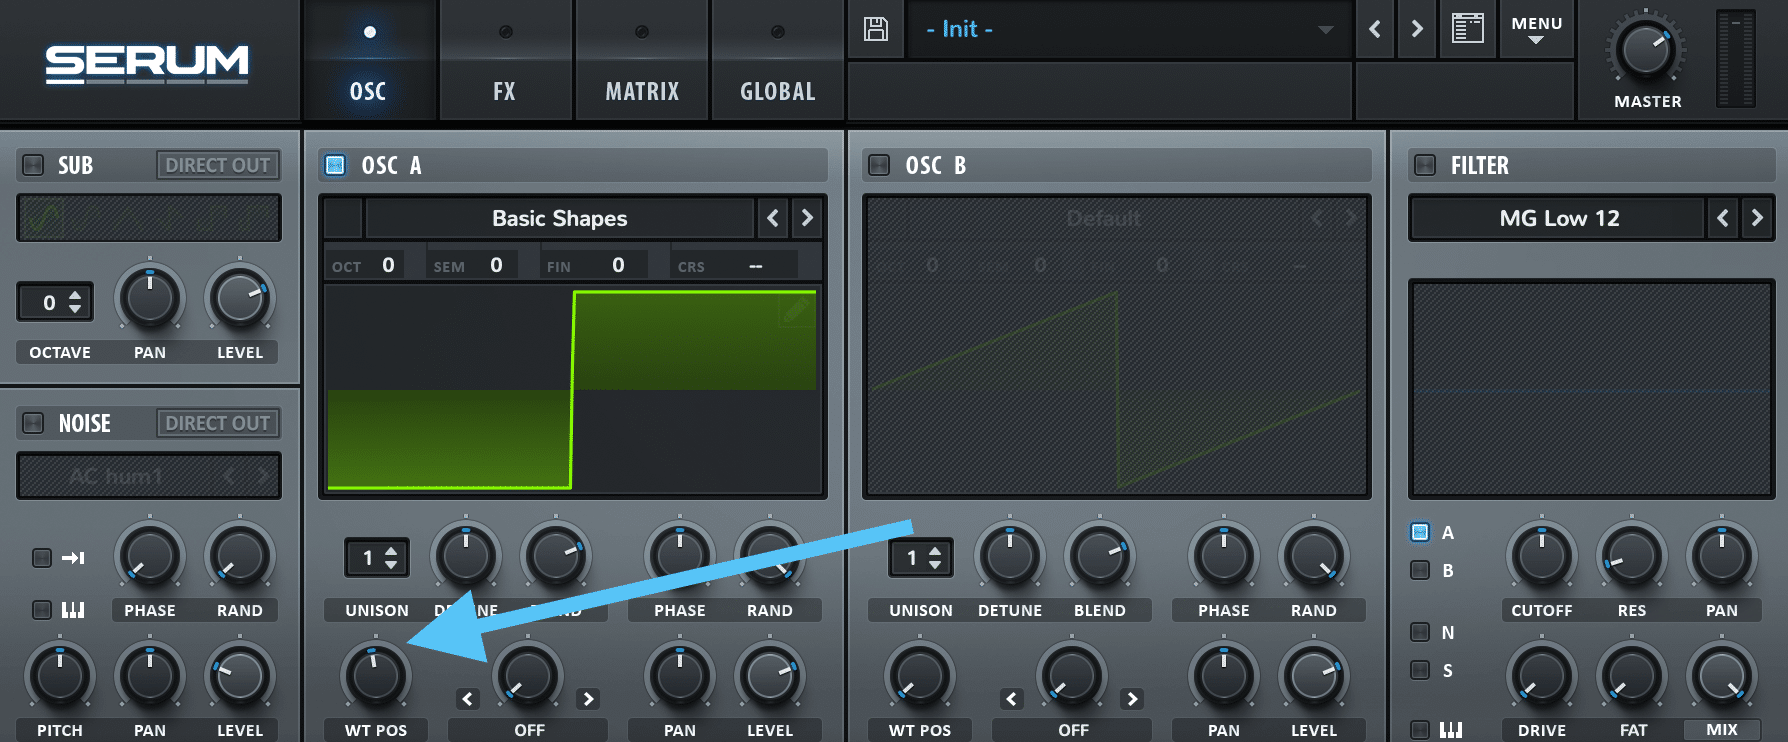Click the MASTER volume knob

coord(1645,50)
